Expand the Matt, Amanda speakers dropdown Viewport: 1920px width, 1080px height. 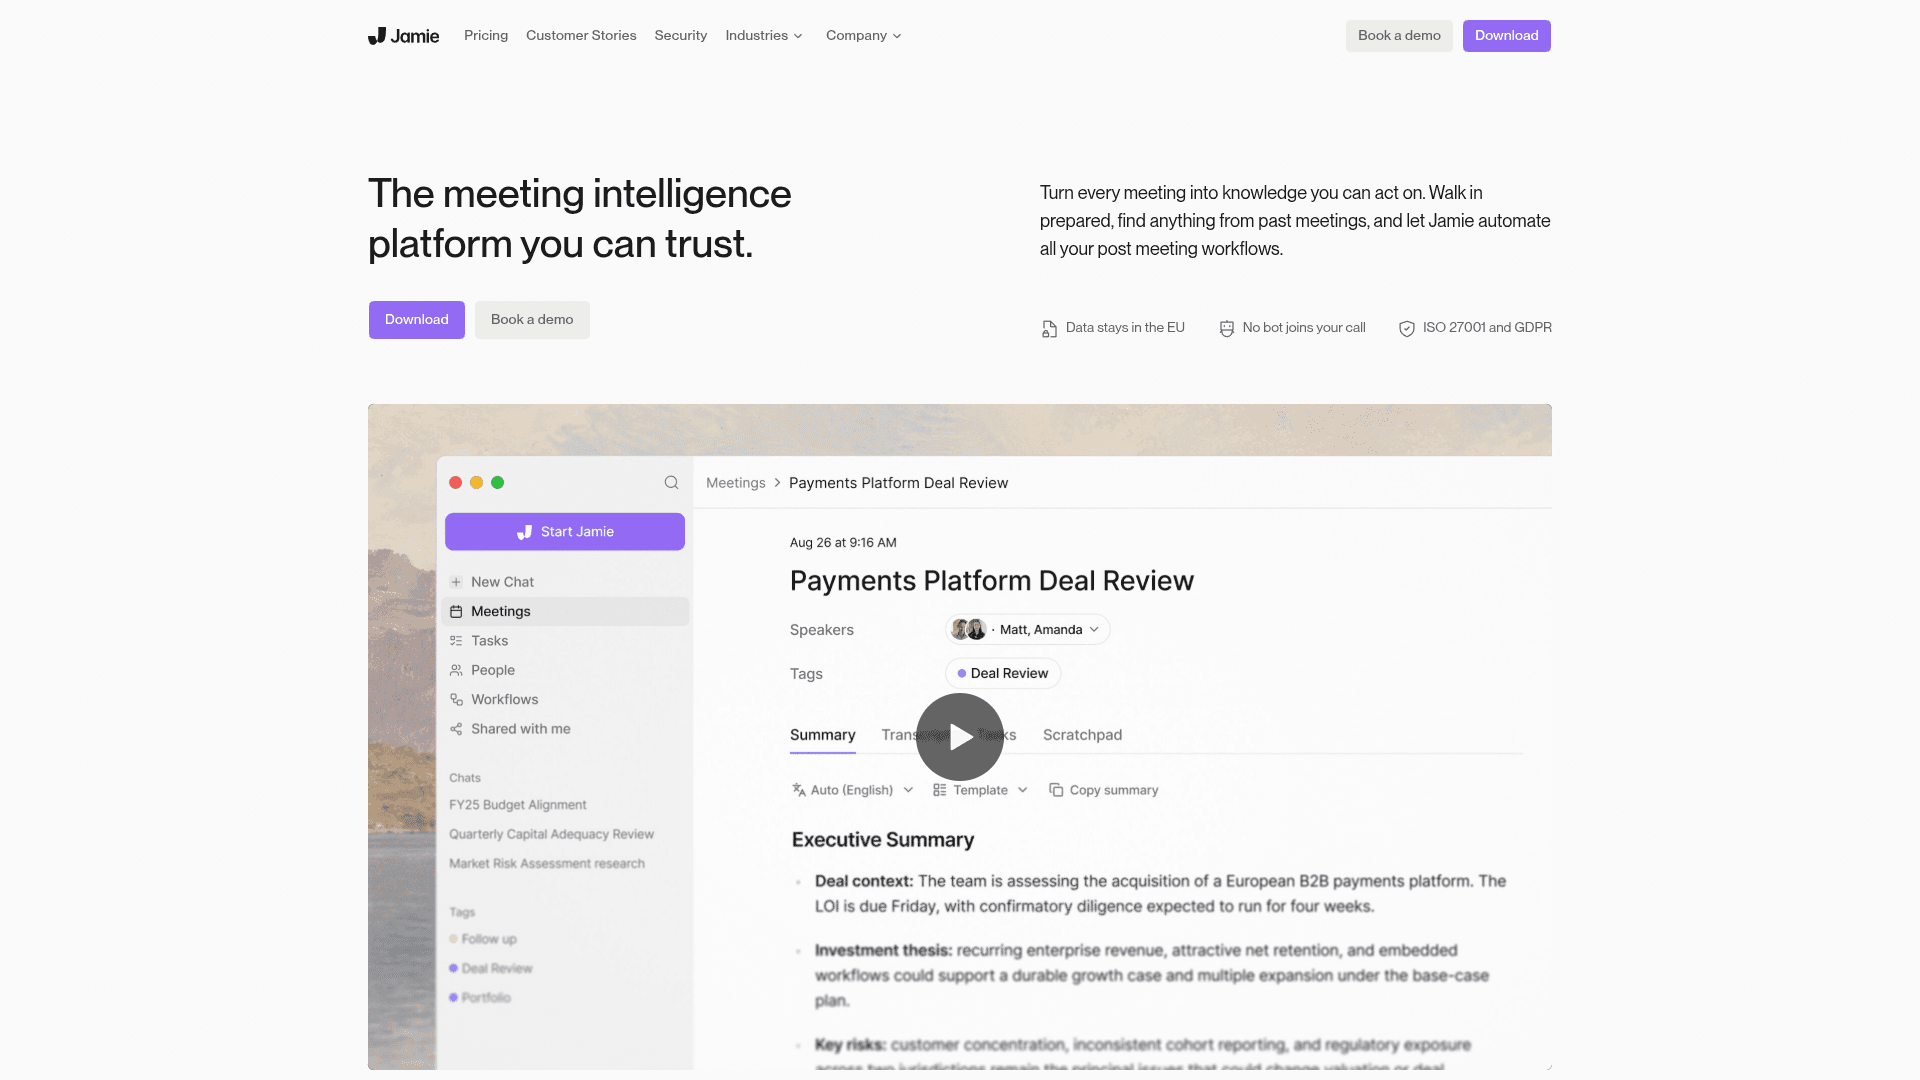[x=1028, y=629]
